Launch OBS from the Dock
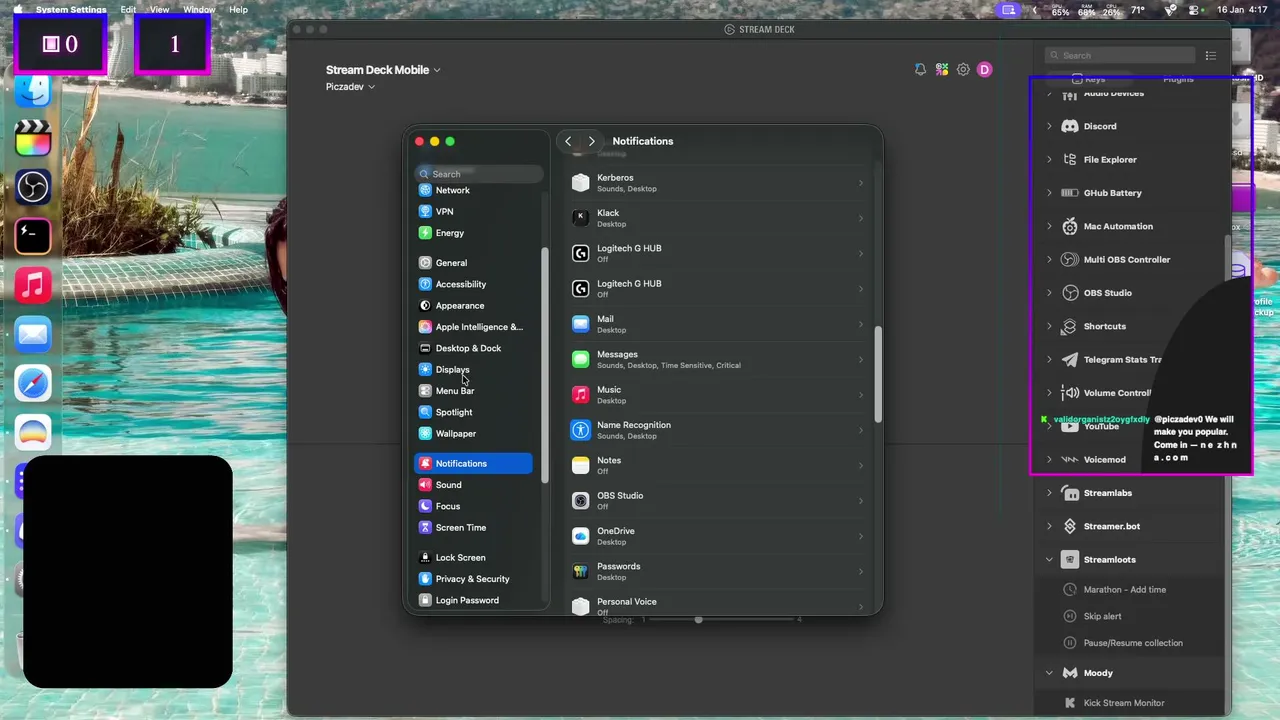The height and width of the screenshot is (720, 1280). click(x=33, y=187)
